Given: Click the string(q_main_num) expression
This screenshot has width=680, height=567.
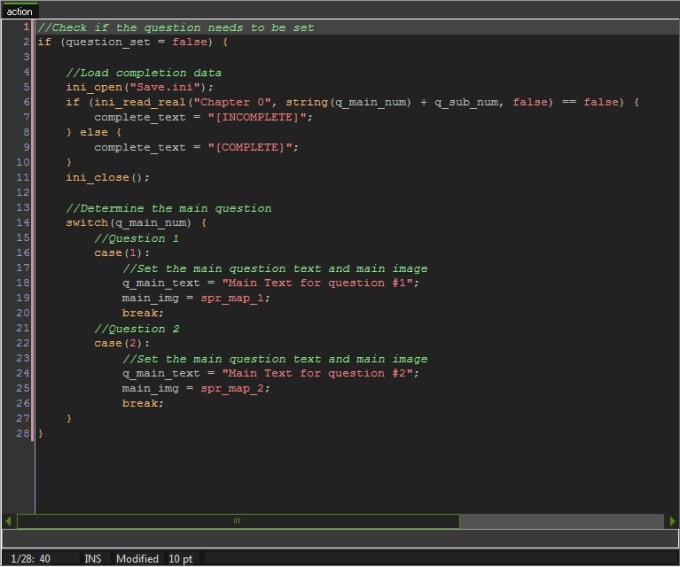Looking at the screenshot, I should point(348,102).
